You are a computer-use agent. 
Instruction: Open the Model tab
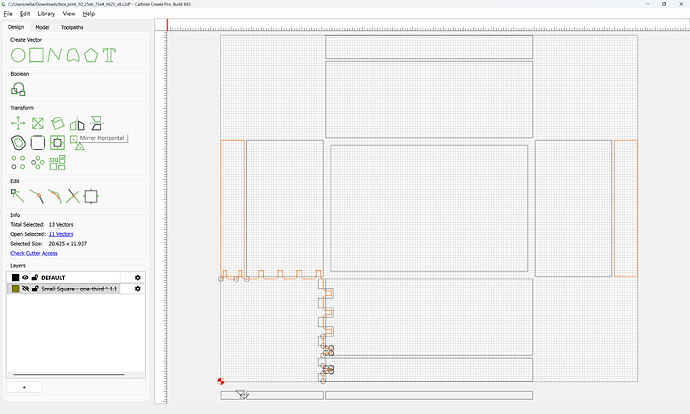pos(42,27)
